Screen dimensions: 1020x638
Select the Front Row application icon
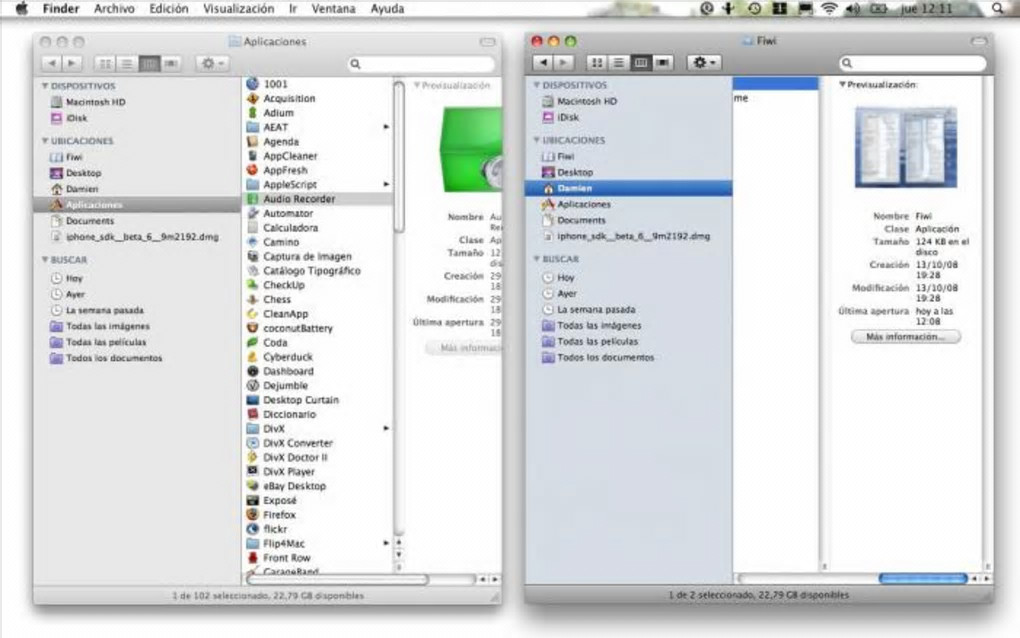pyautogui.click(x=253, y=558)
